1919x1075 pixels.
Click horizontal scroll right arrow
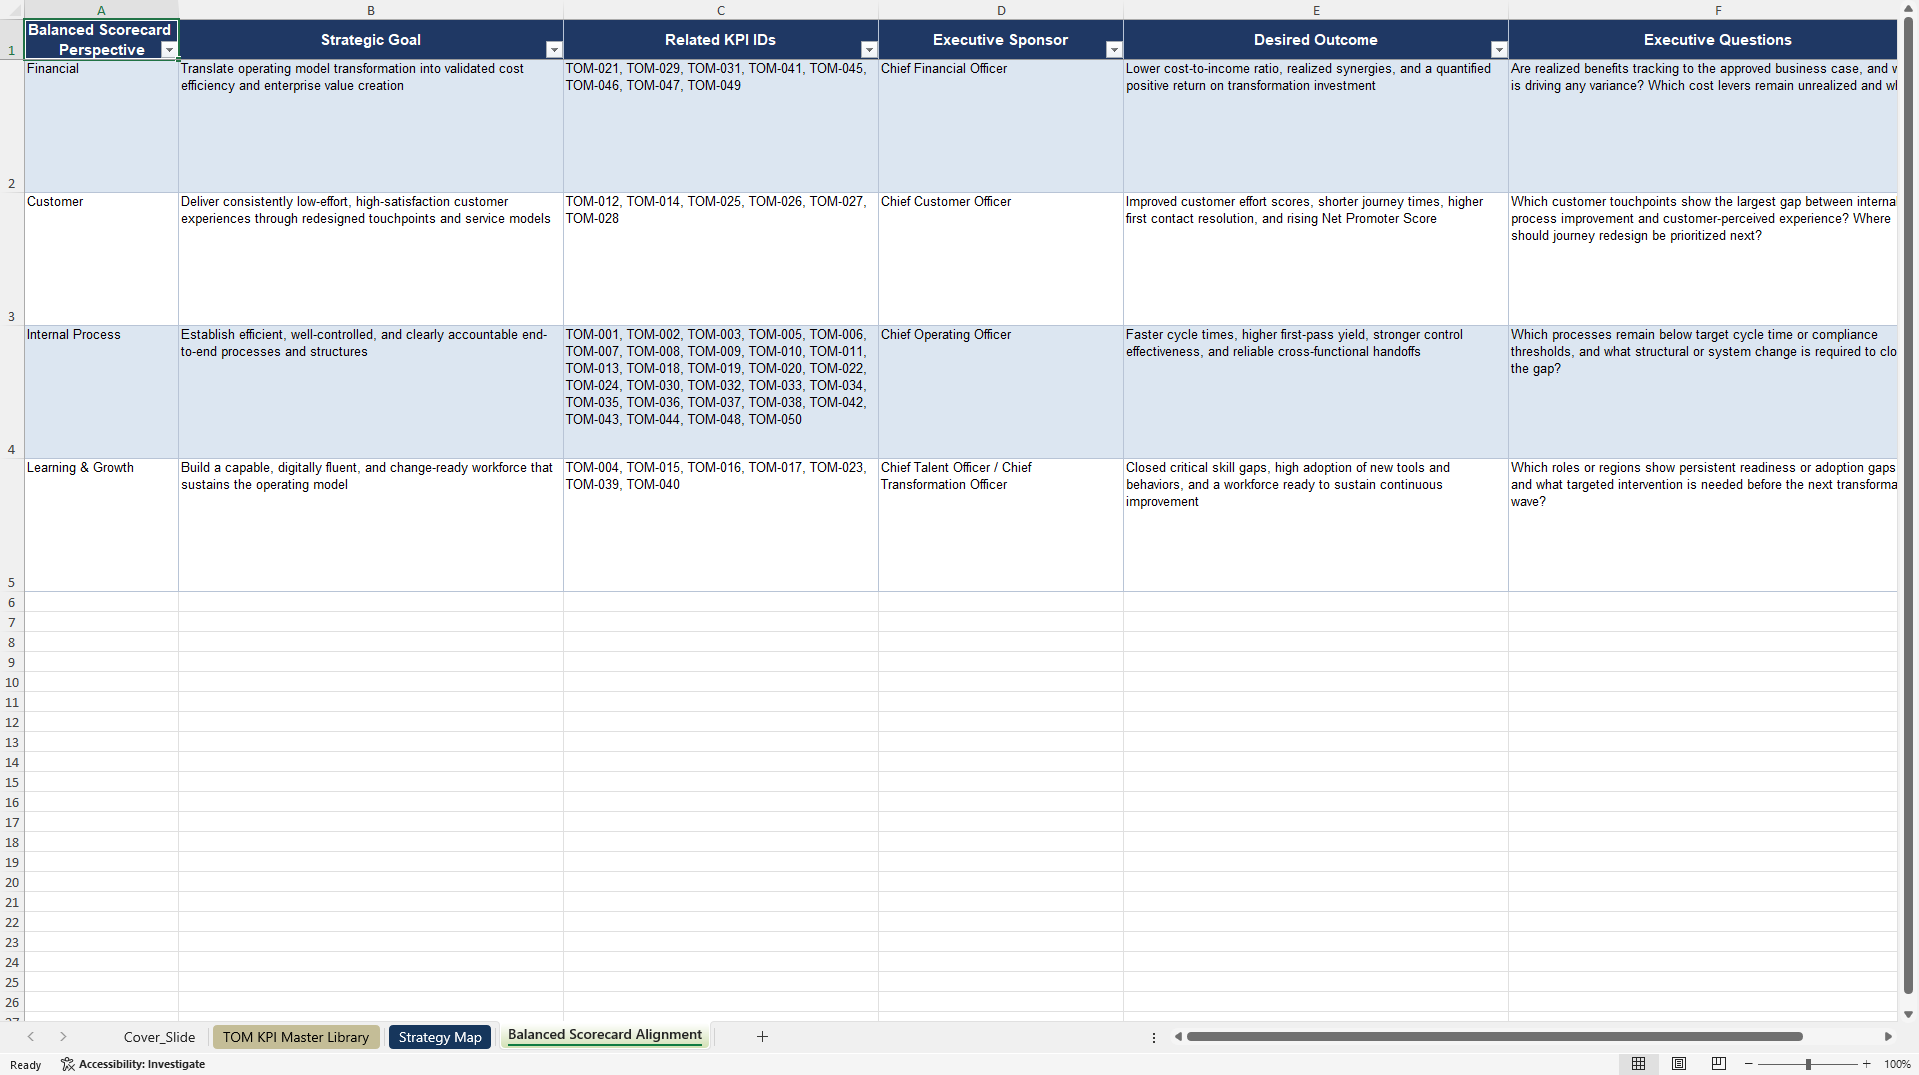pyautogui.click(x=1888, y=1037)
